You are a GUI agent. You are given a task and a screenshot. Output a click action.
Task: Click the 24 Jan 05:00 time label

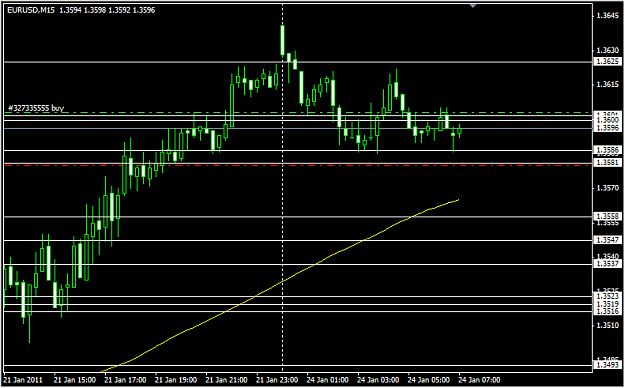(x=429, y=380)
